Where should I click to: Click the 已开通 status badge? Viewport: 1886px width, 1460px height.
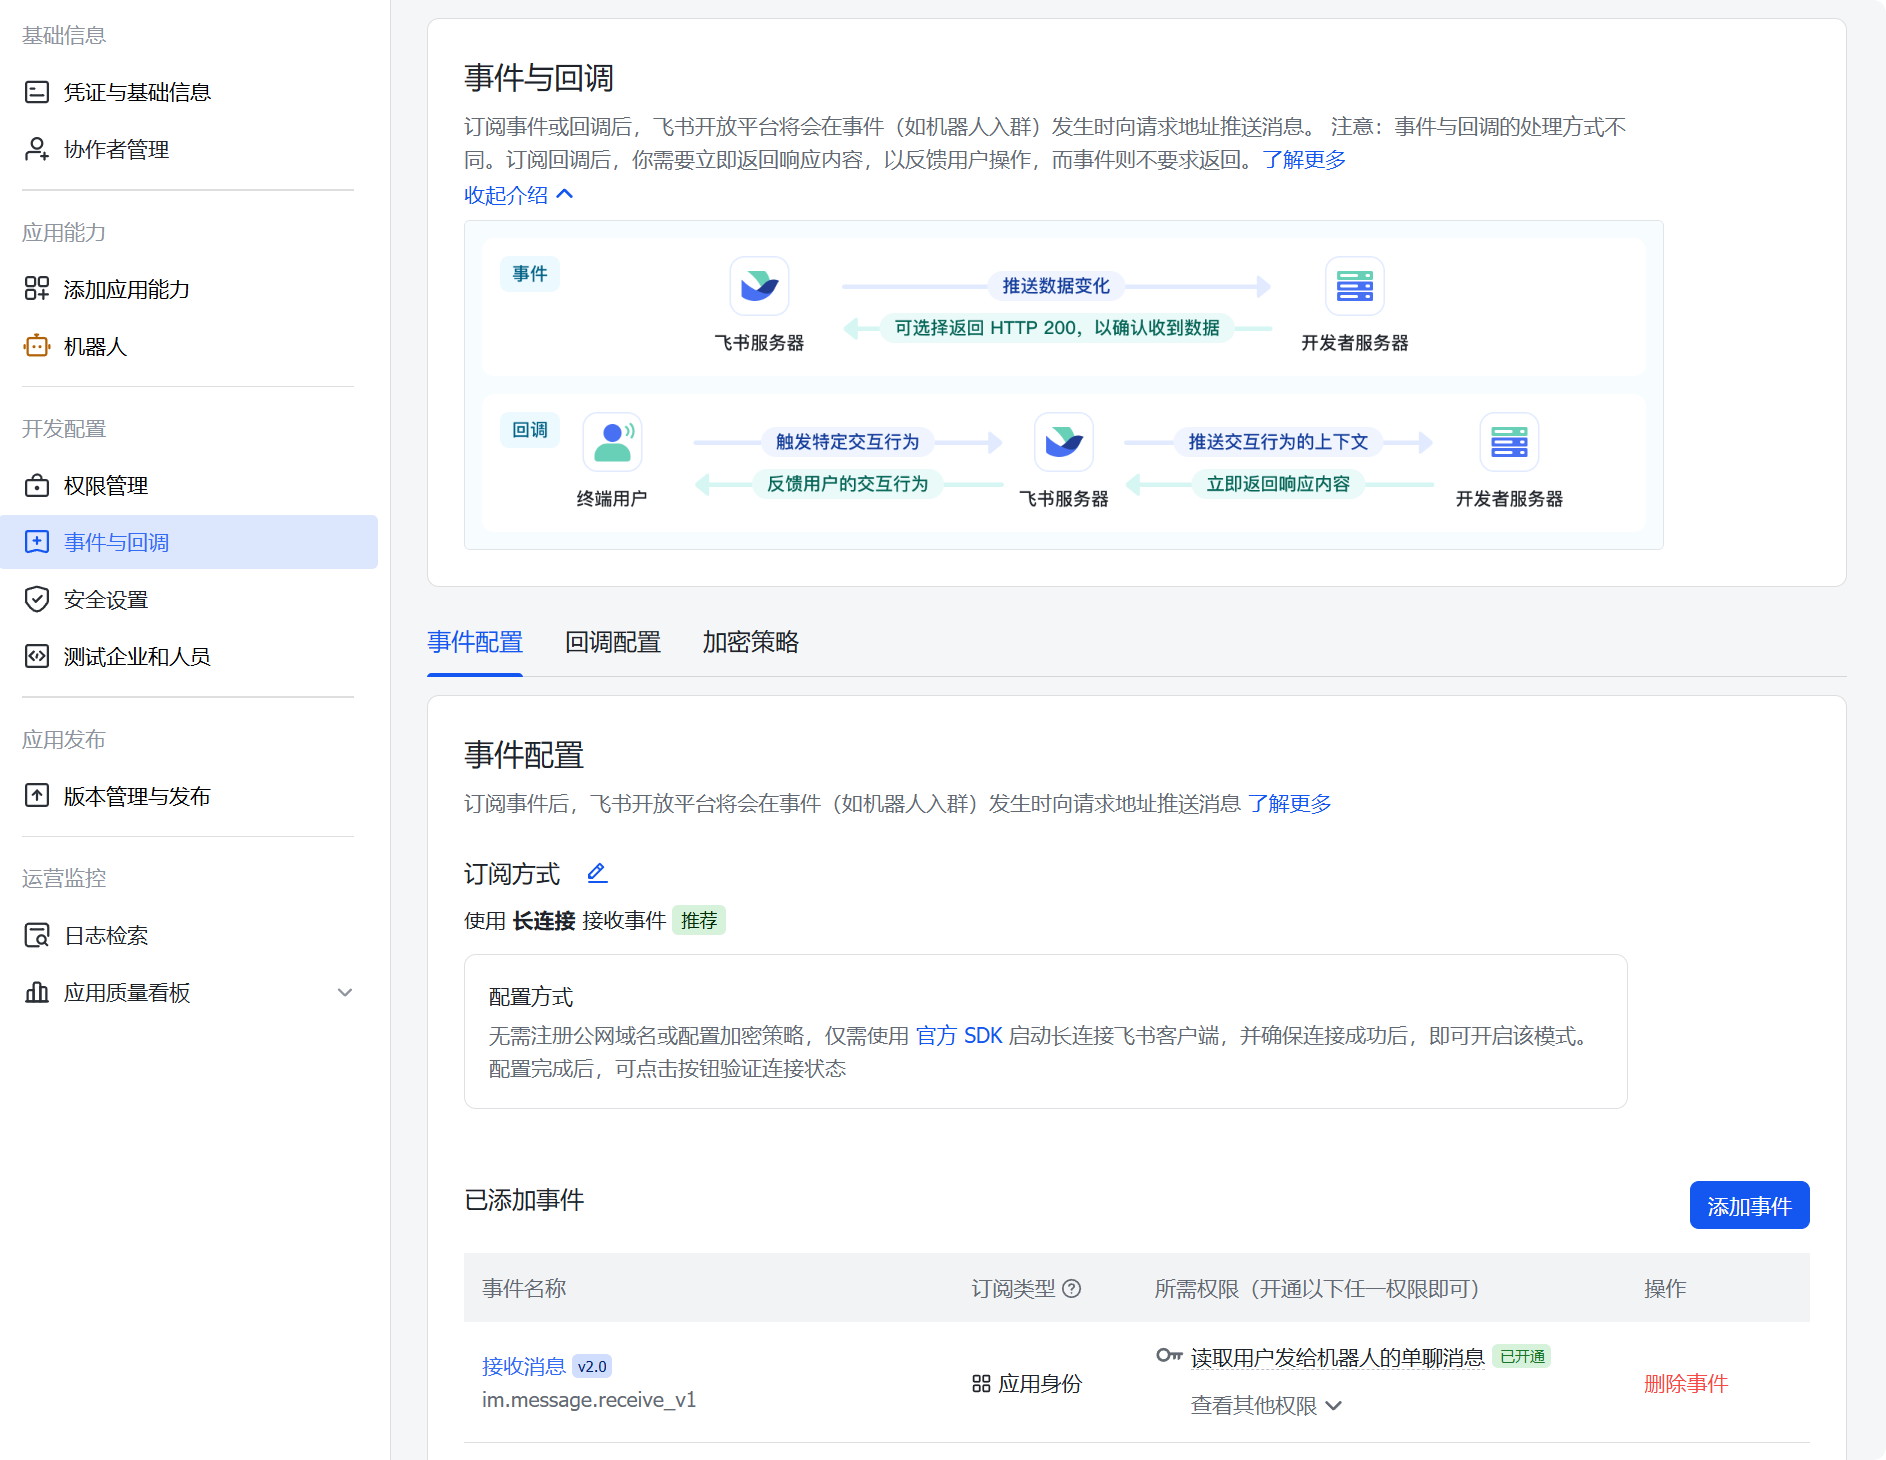pos(1522,1356)
